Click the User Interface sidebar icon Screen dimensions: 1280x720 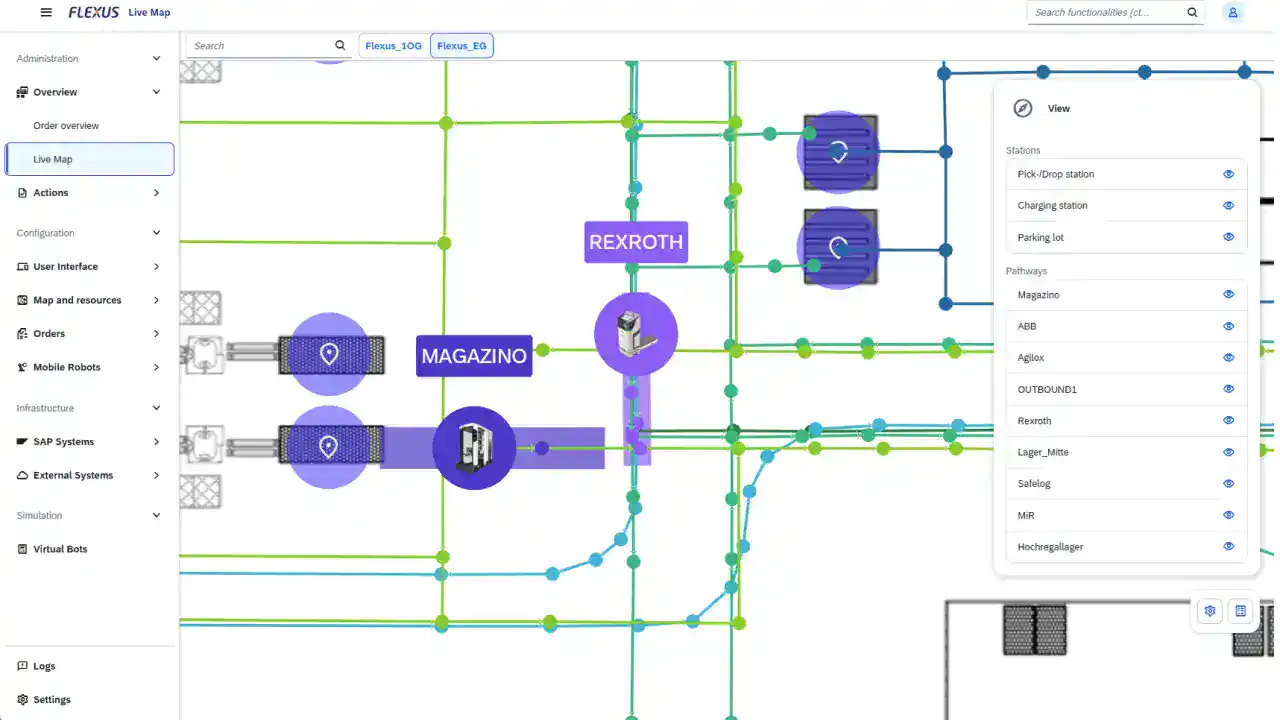click(x=22, y=267)
